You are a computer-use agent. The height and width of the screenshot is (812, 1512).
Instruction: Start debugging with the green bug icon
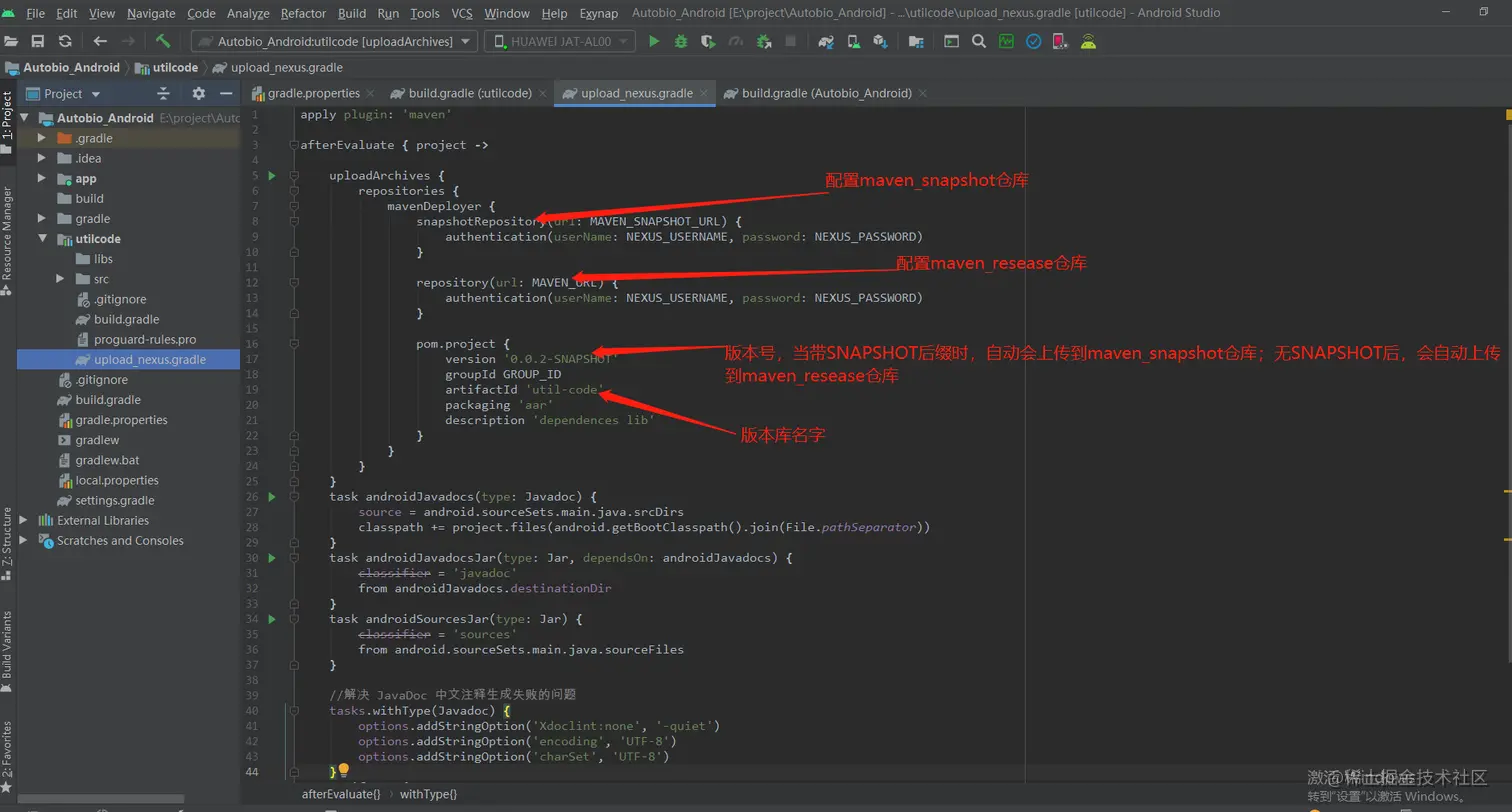coord(681,41)
